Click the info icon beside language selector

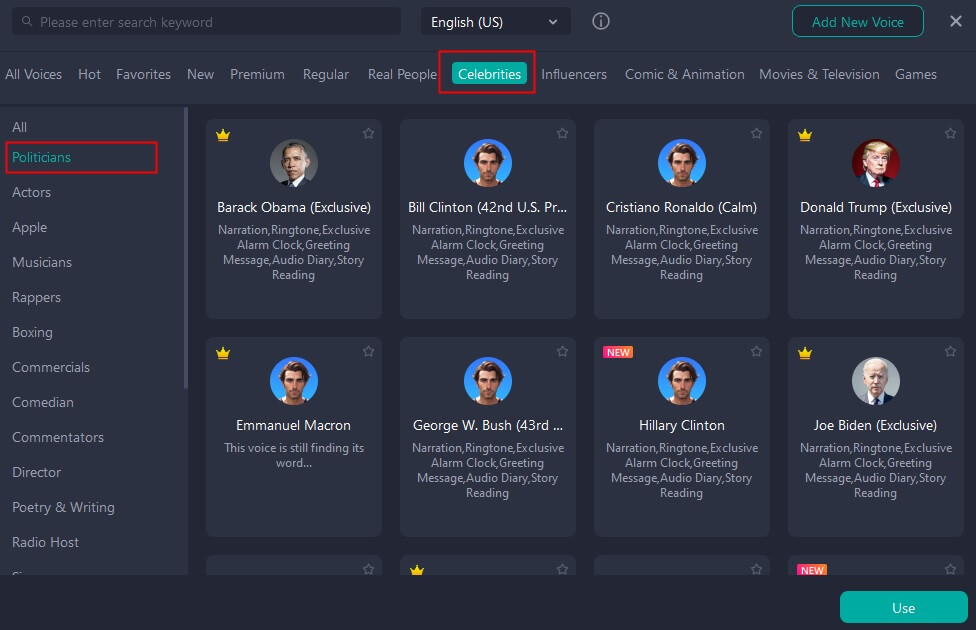[601, 21]
